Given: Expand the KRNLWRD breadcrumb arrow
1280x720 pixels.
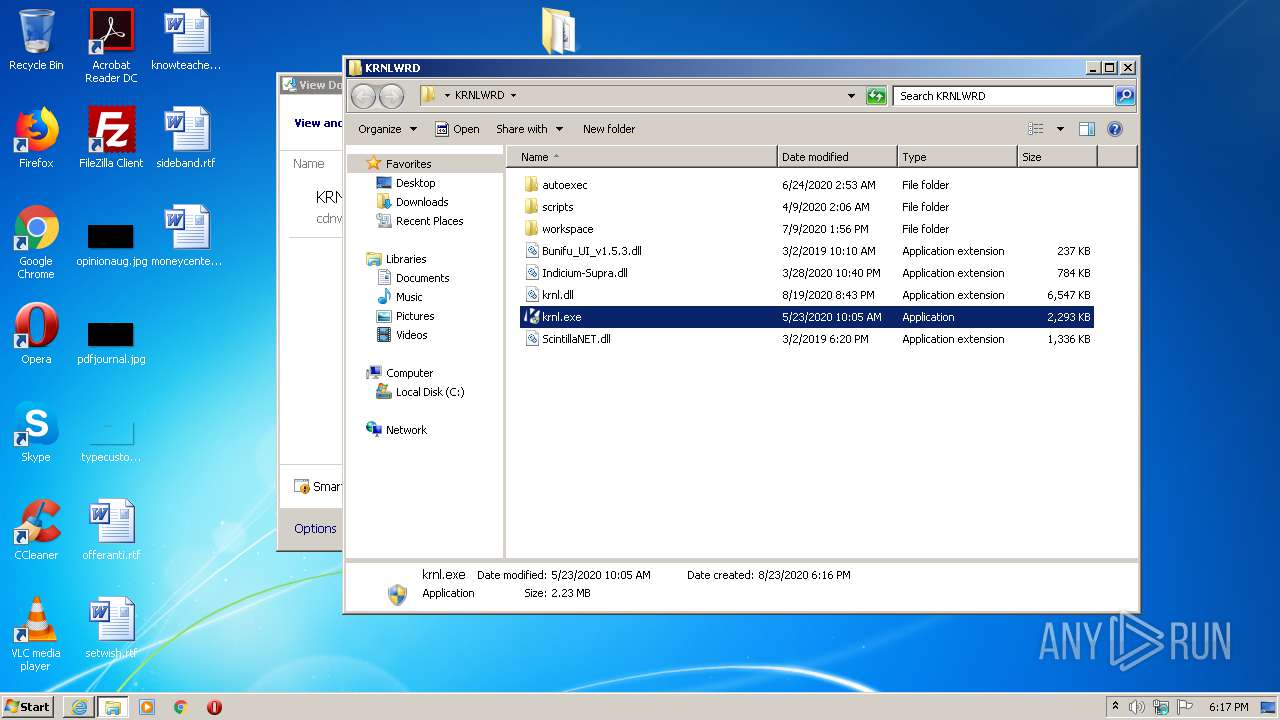Looking at the screenshot, I should (x=513, y=96).
